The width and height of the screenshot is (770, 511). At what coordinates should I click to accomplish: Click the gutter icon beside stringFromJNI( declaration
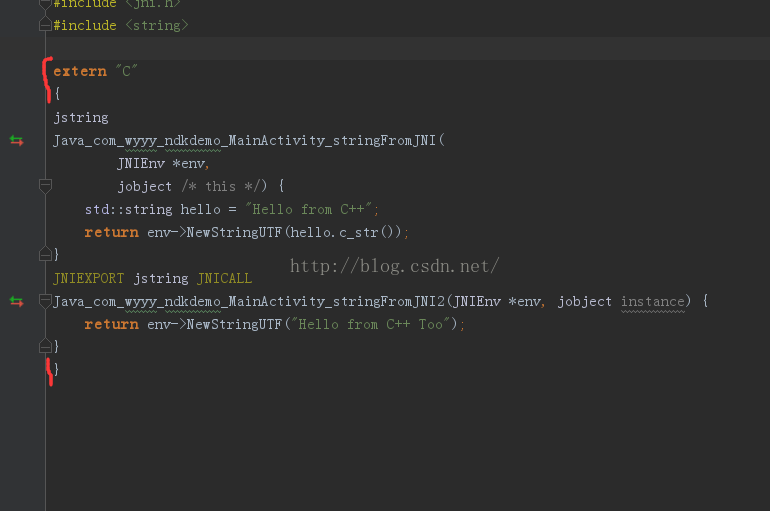[x=16, y=141]
